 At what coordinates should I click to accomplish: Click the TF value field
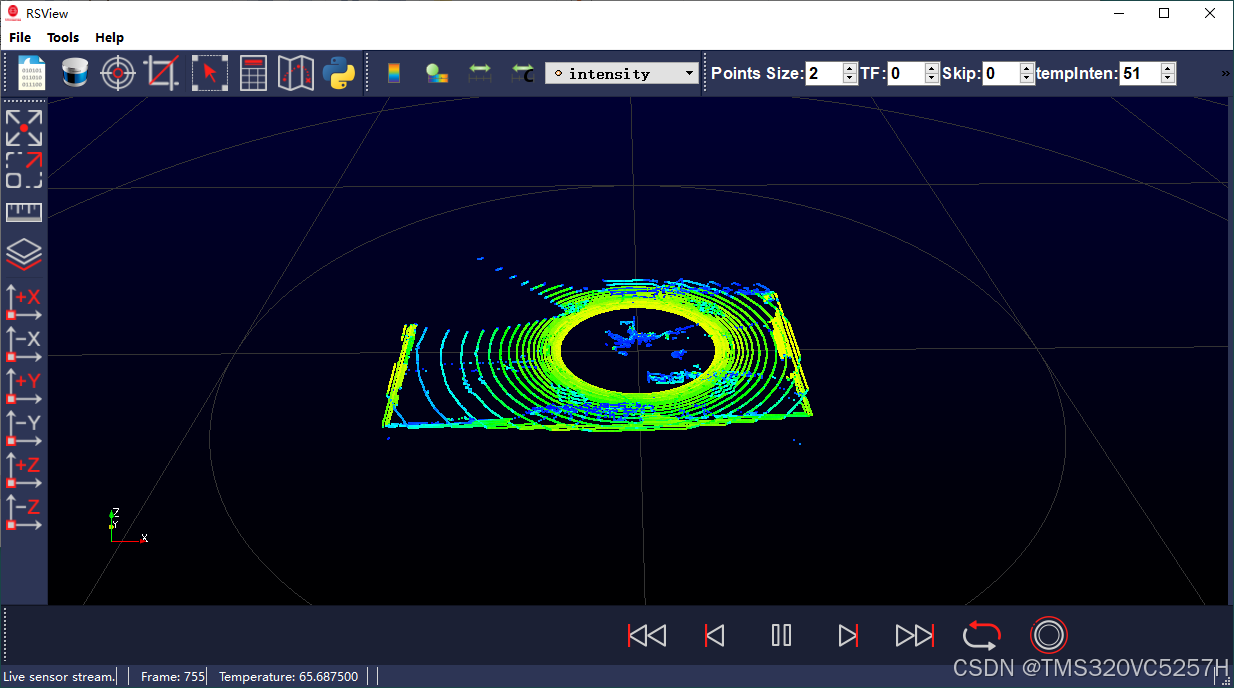[x=906, y=73]
